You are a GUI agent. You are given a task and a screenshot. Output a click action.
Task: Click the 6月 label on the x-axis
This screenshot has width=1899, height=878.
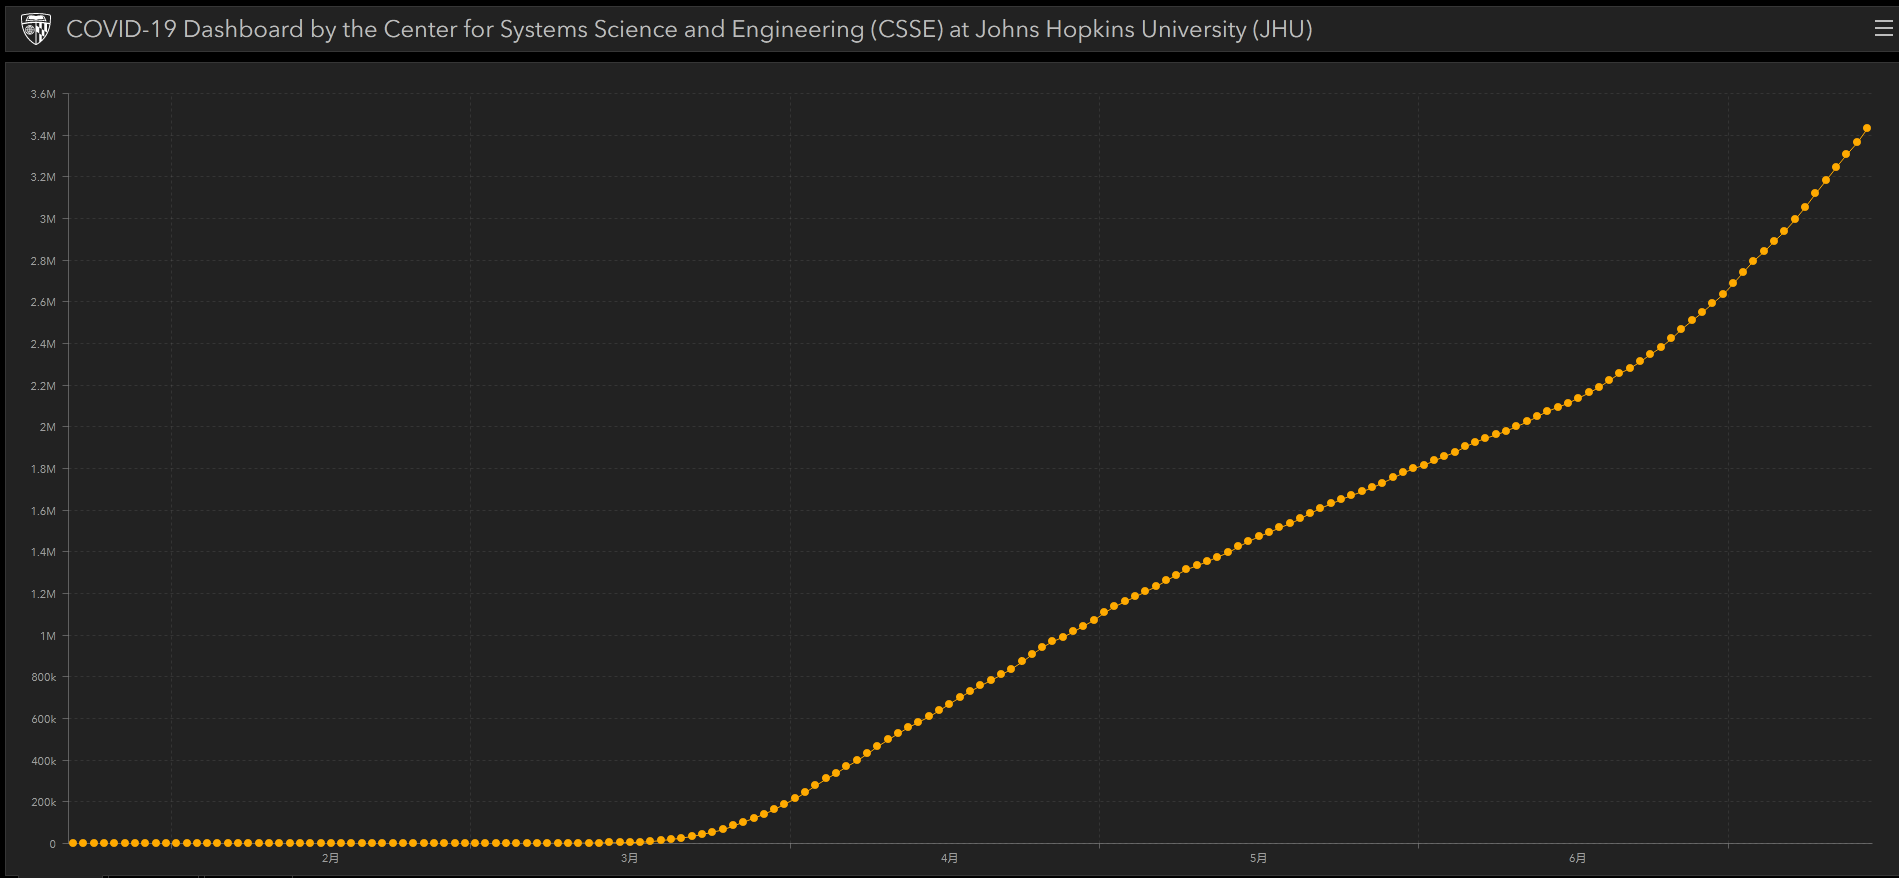pos(1577,858)
